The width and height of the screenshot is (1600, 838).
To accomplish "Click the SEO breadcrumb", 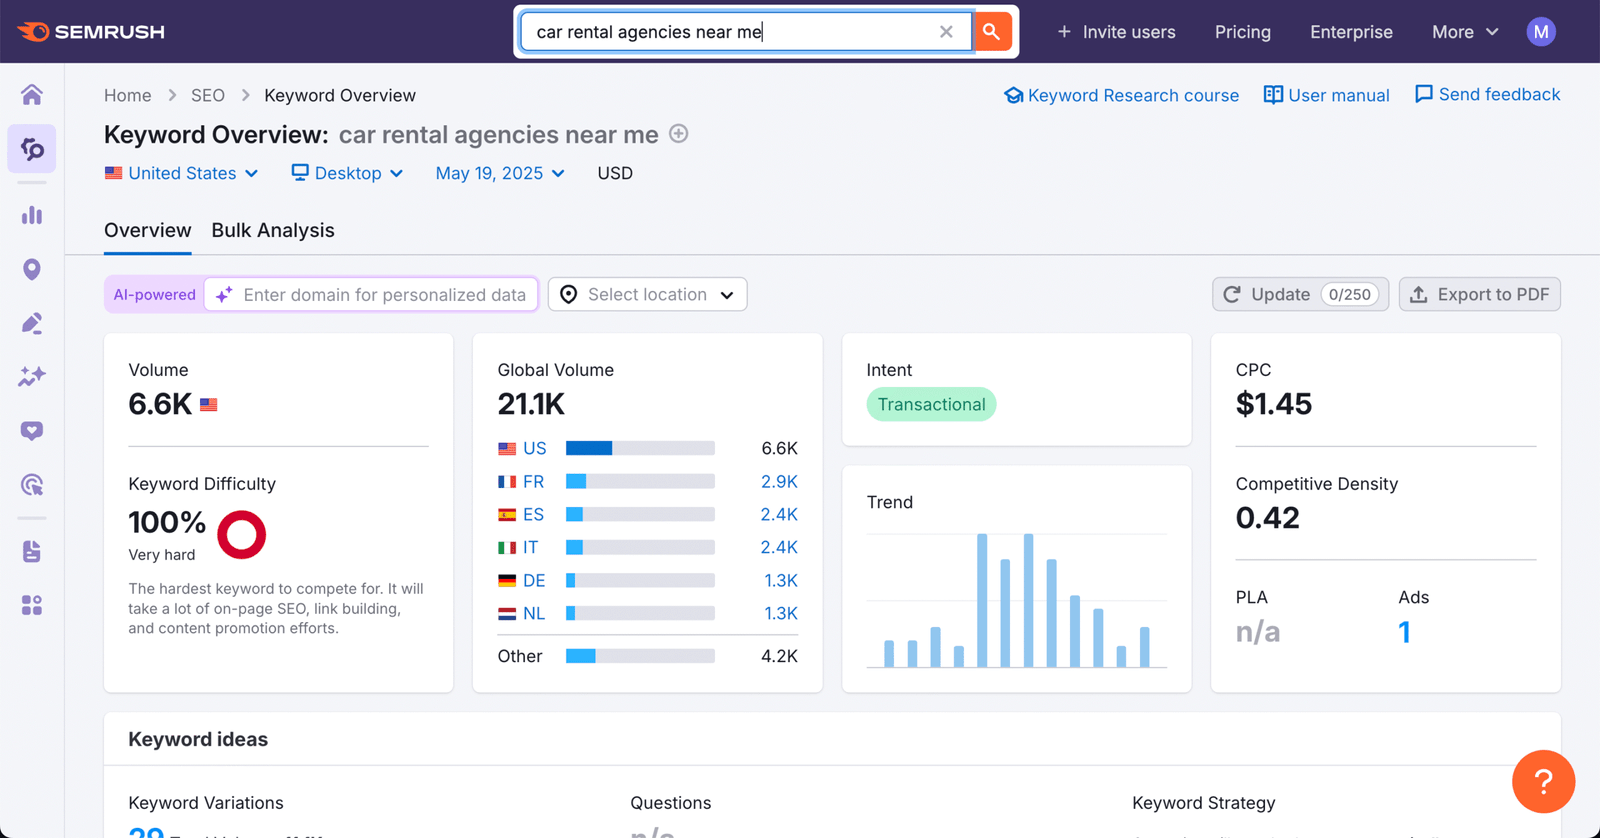I will pos(208,95).
